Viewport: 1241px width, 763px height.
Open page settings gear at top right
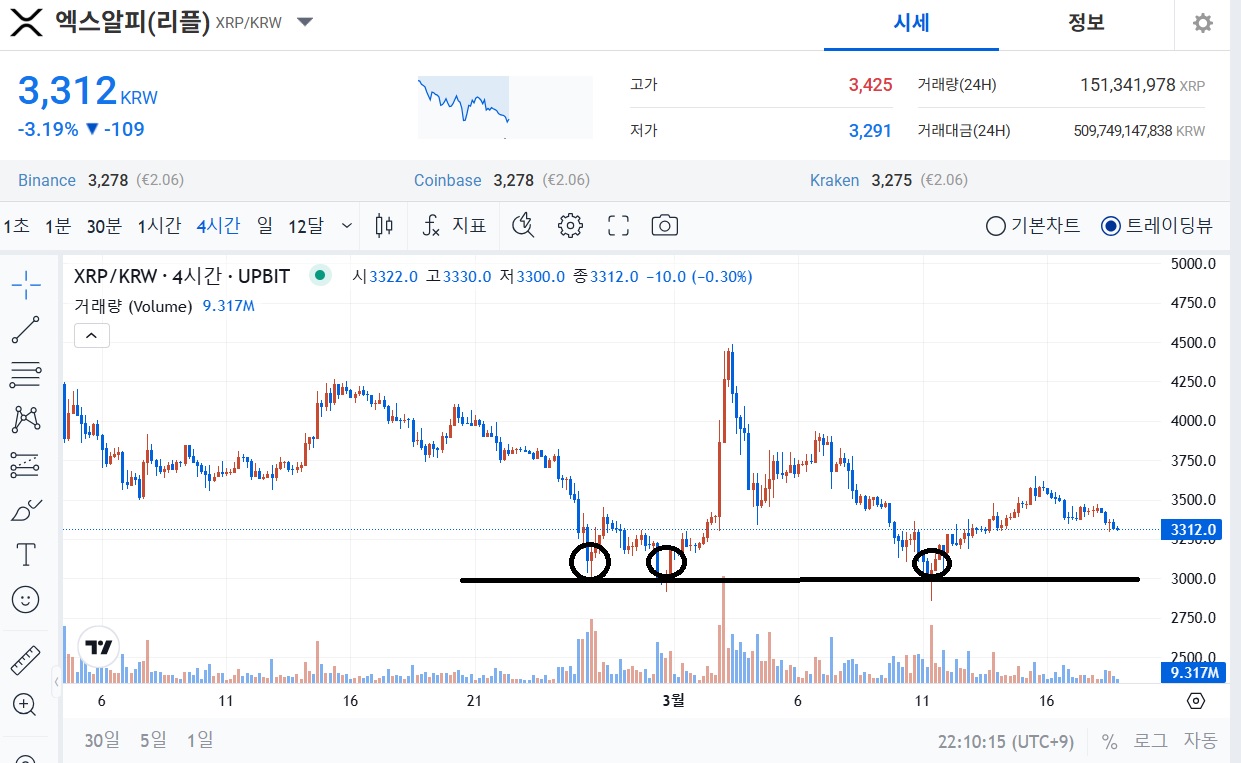pyautogui.click(x=1203, y=23)
